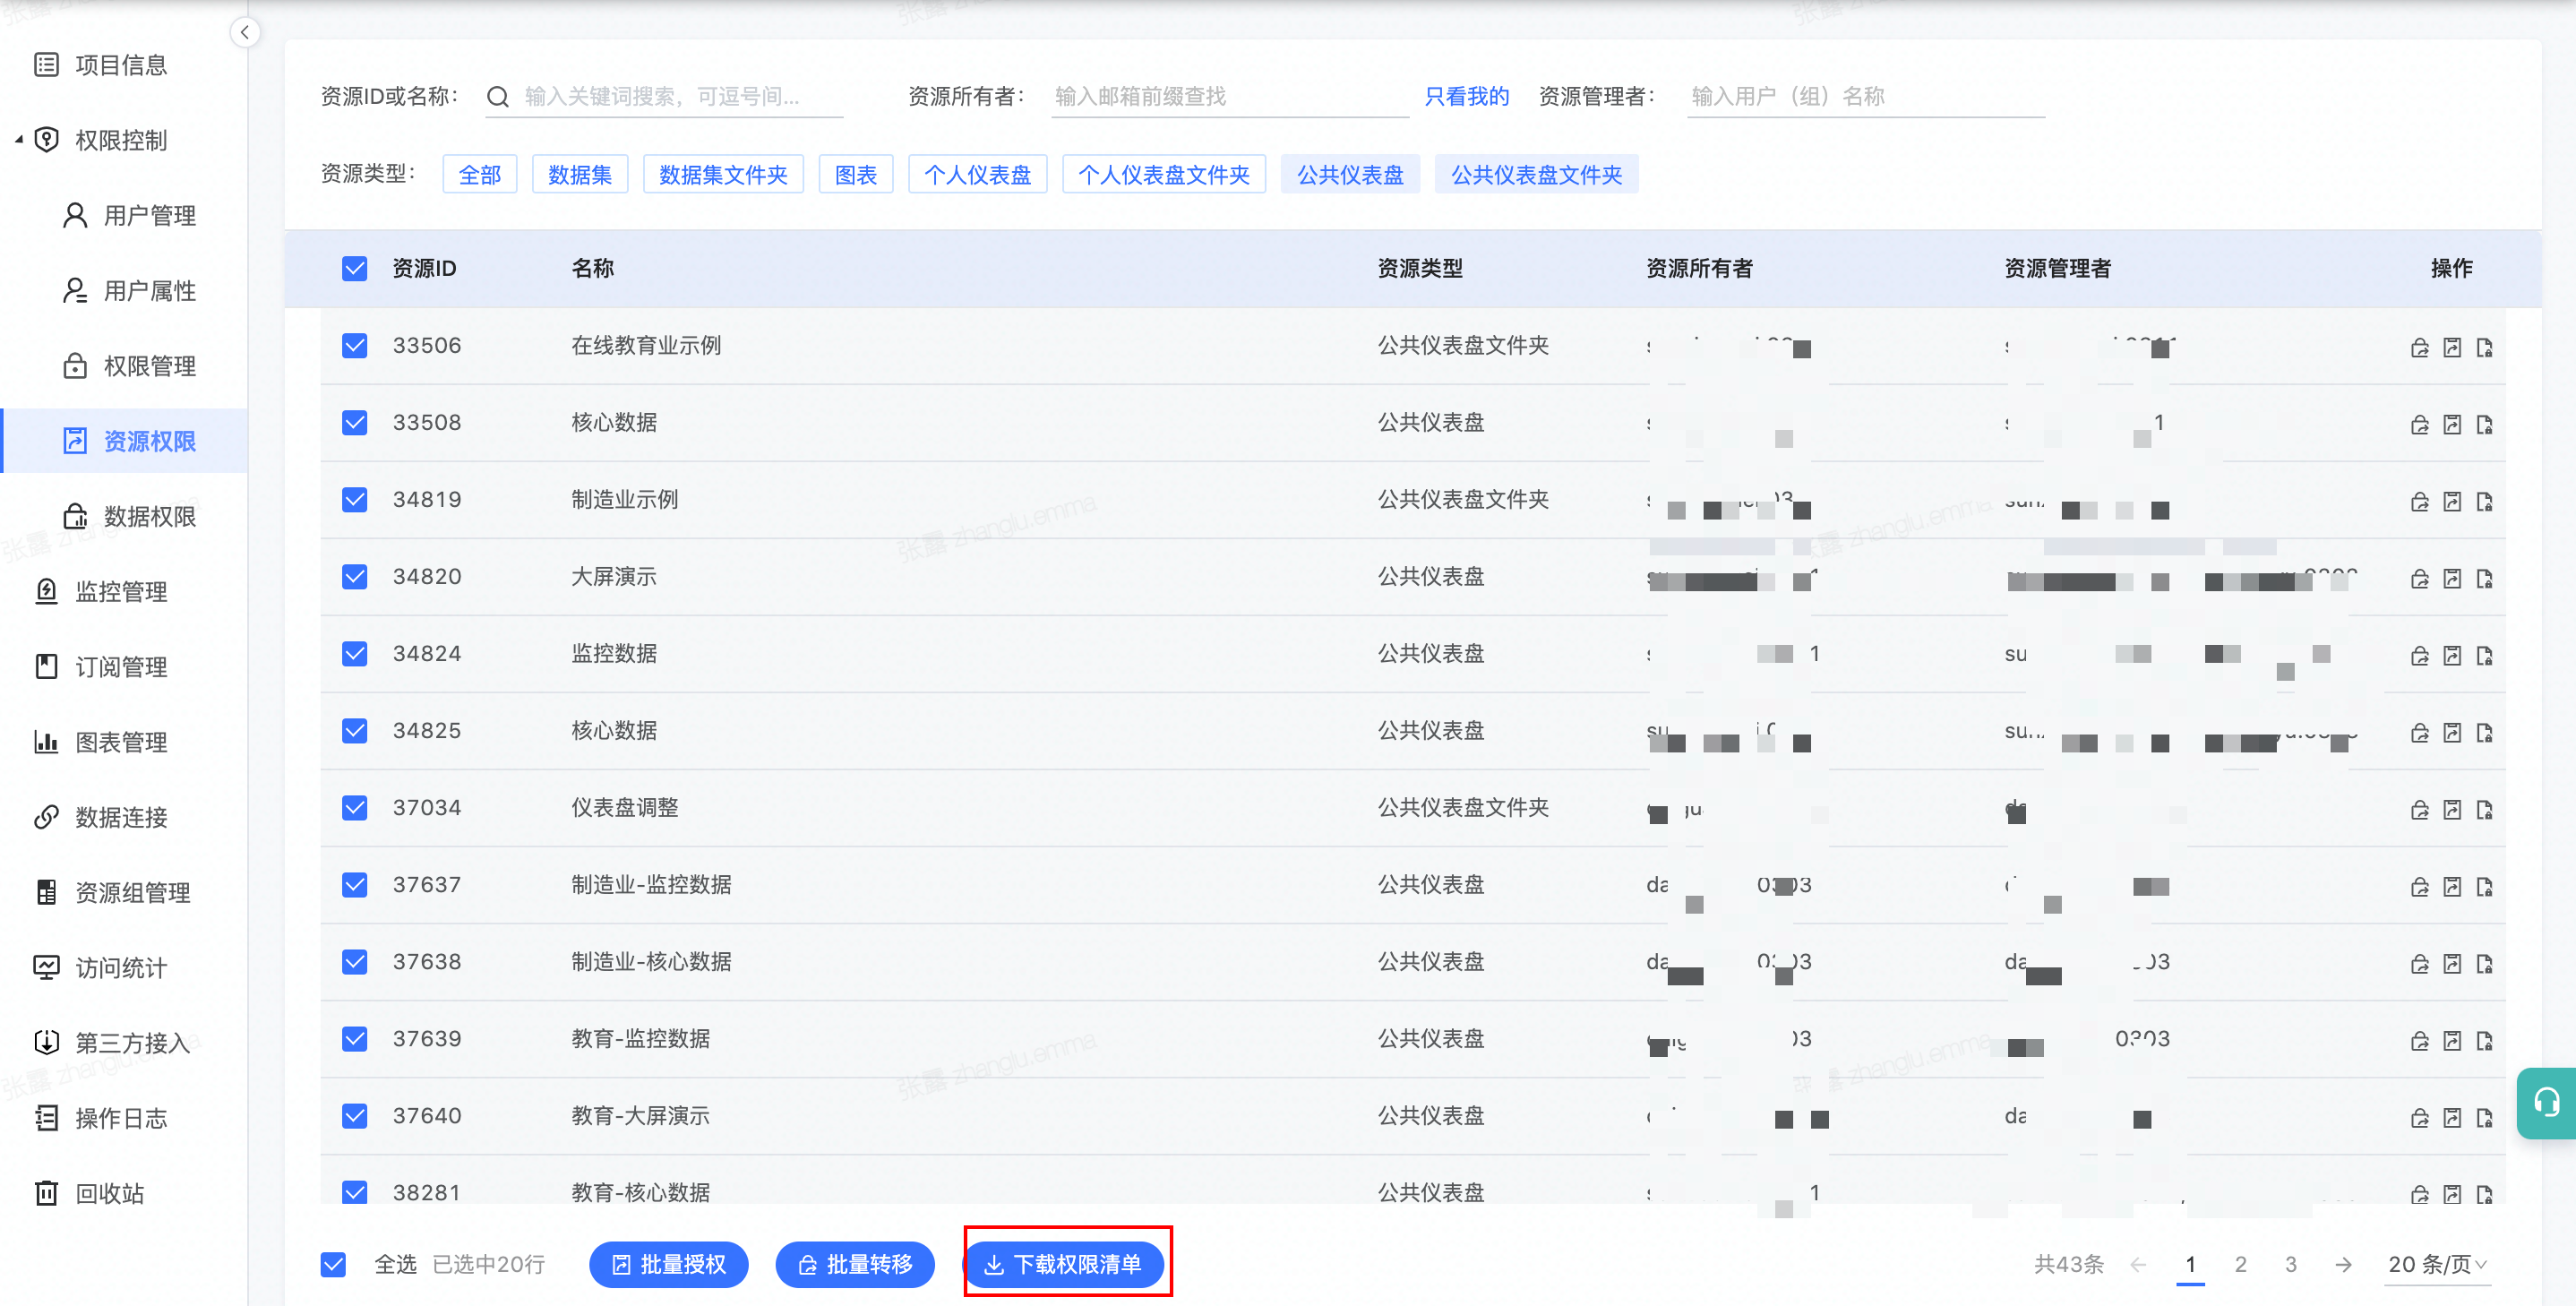Open 用户管理 in the sidebar
The height and width of the screenshot is (1306, 2576).
pyautogui.click(x=149, y=216)
